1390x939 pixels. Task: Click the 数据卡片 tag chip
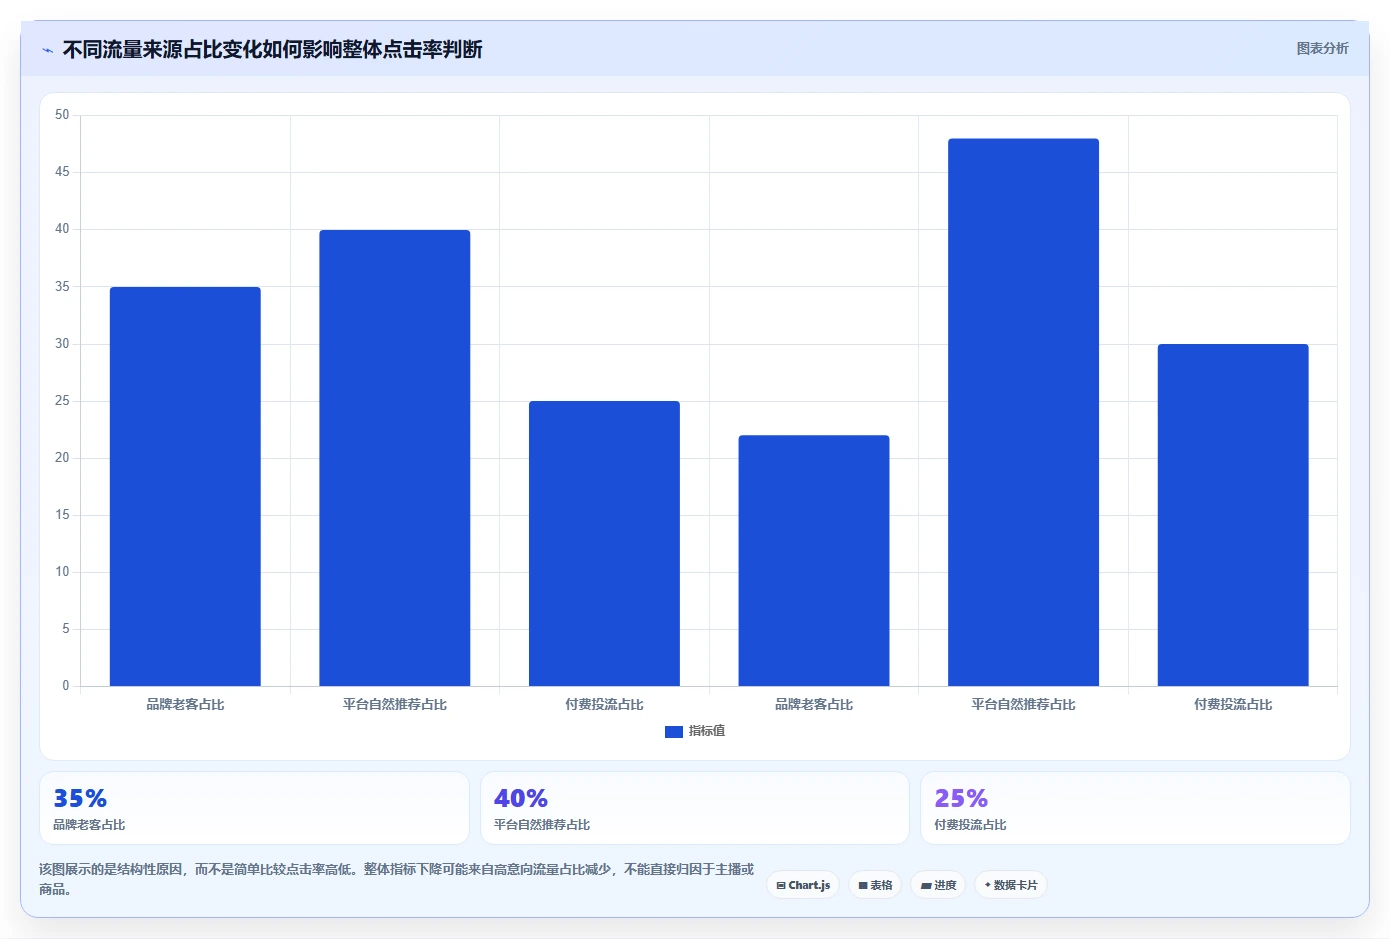click(1011, 885)
